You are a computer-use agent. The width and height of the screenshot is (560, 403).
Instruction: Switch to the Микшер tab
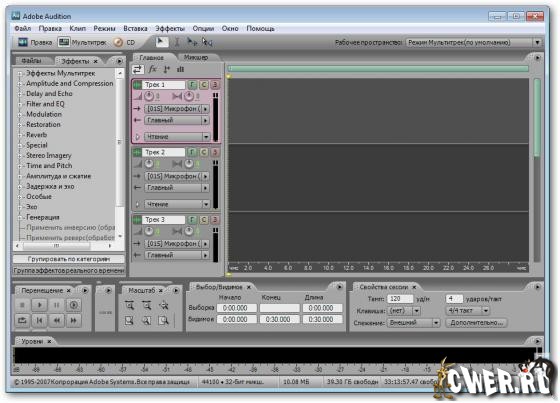tap(196, 57)
